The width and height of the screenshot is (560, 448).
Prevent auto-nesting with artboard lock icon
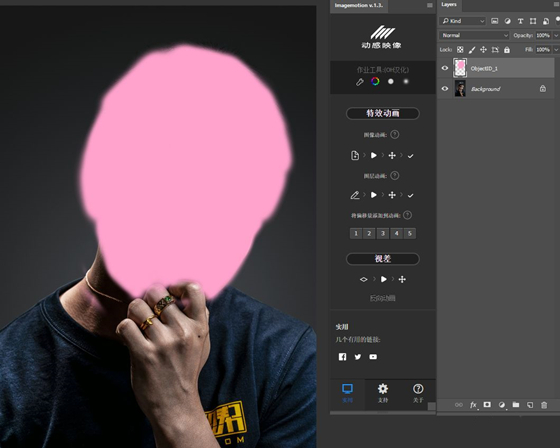coord(495,50)
